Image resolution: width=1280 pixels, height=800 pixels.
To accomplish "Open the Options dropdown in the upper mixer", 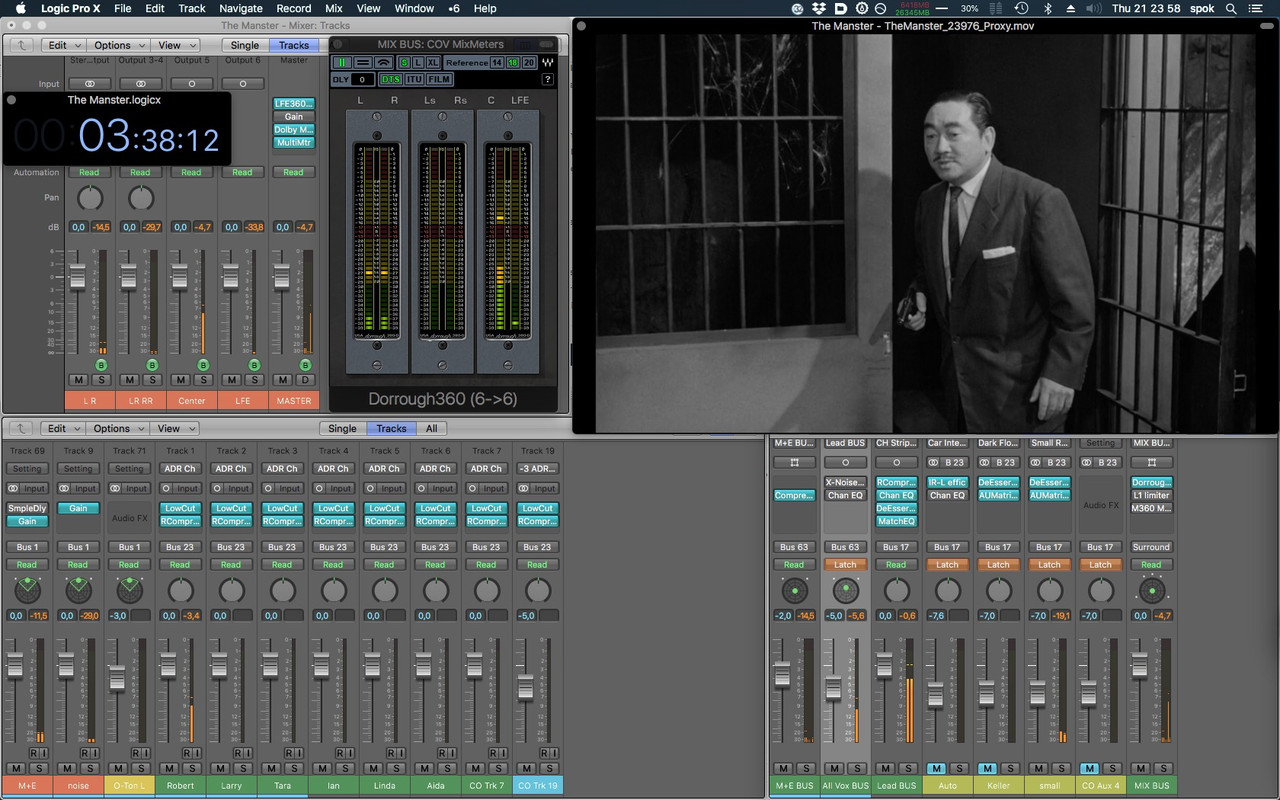I will pyautogui.click(x=118, y=45).
